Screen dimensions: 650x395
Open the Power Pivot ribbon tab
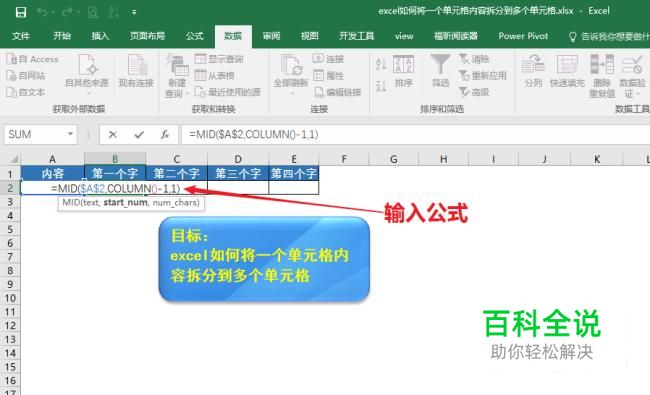click(523, 36)
